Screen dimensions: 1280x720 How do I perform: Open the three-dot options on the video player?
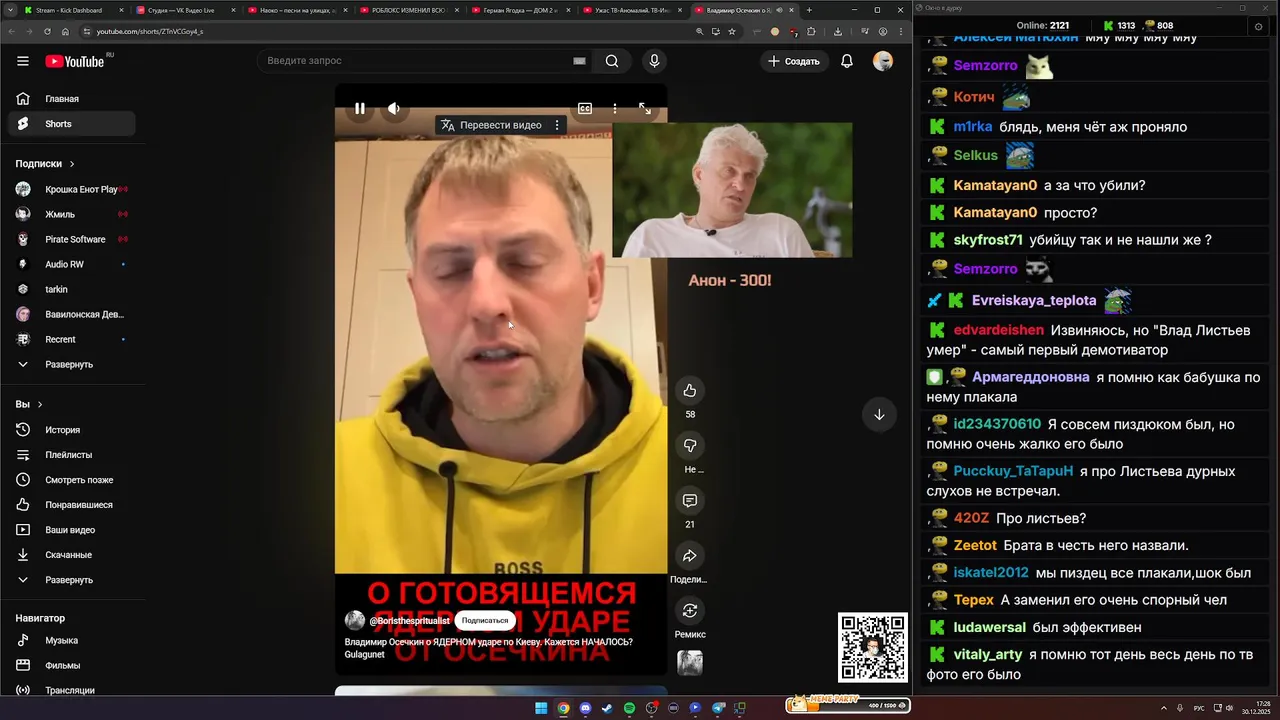[615, 108]
